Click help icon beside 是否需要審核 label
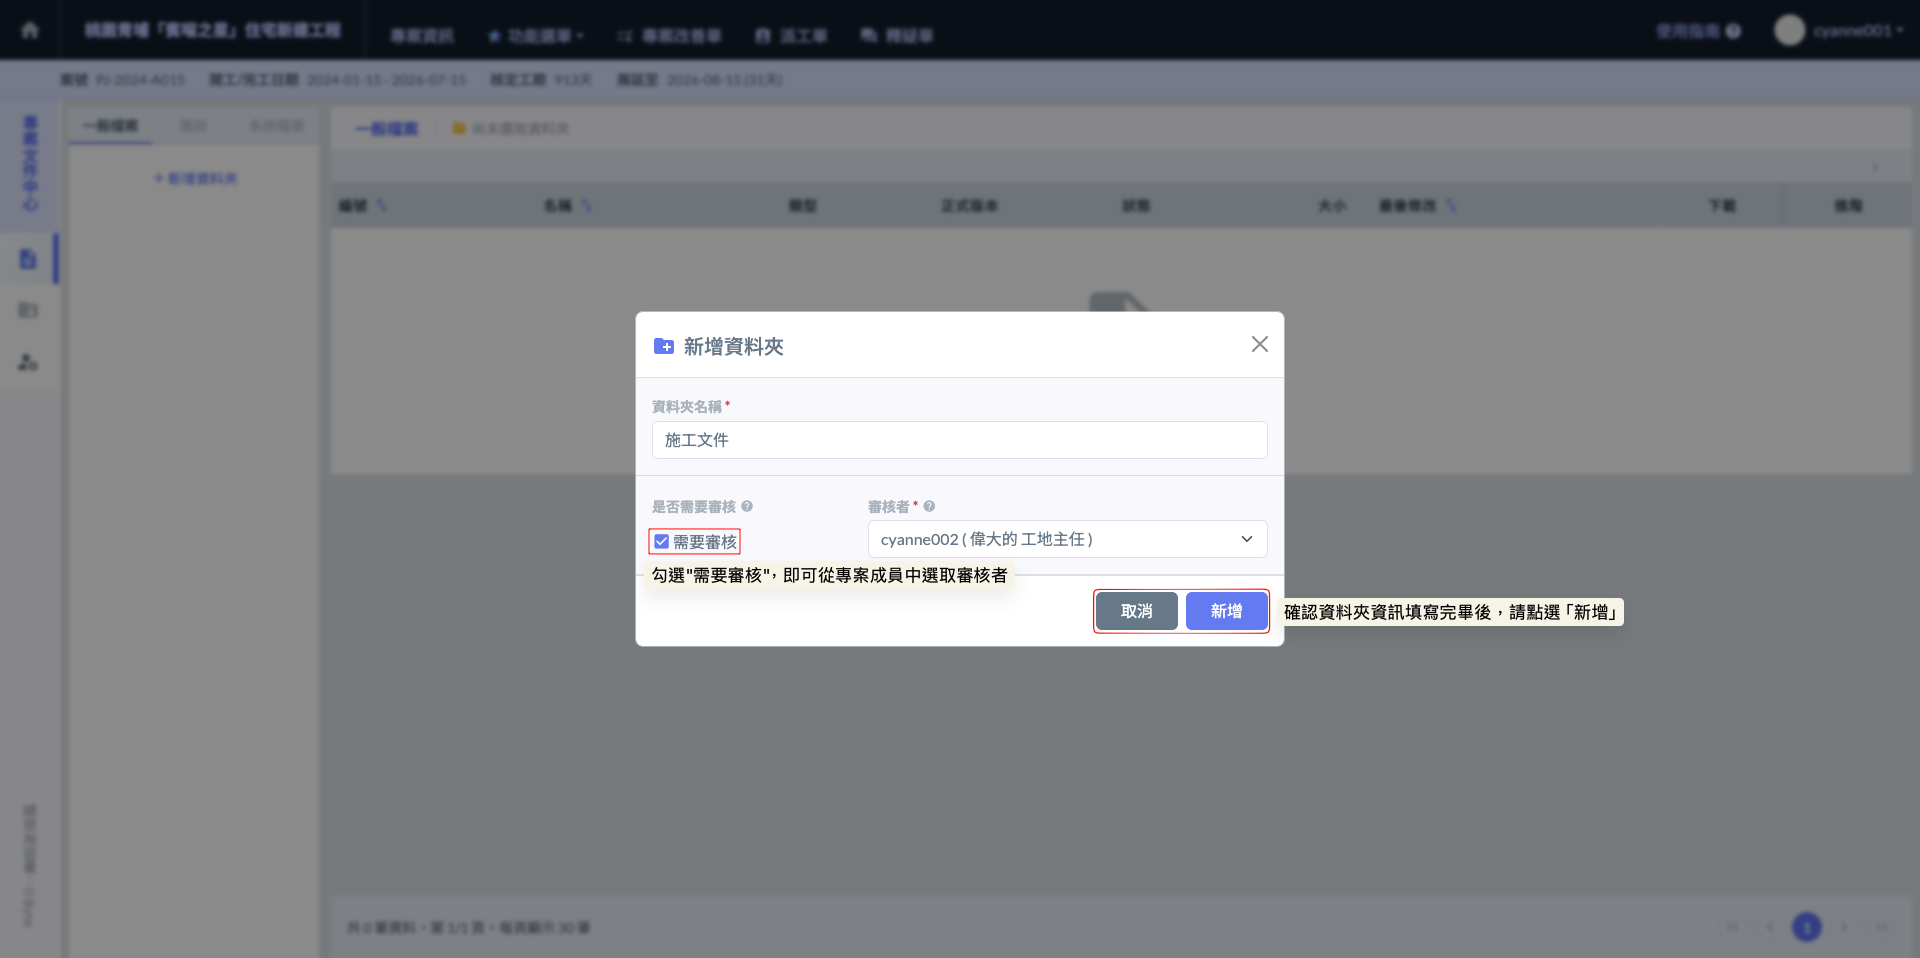 tap(747, 507)
